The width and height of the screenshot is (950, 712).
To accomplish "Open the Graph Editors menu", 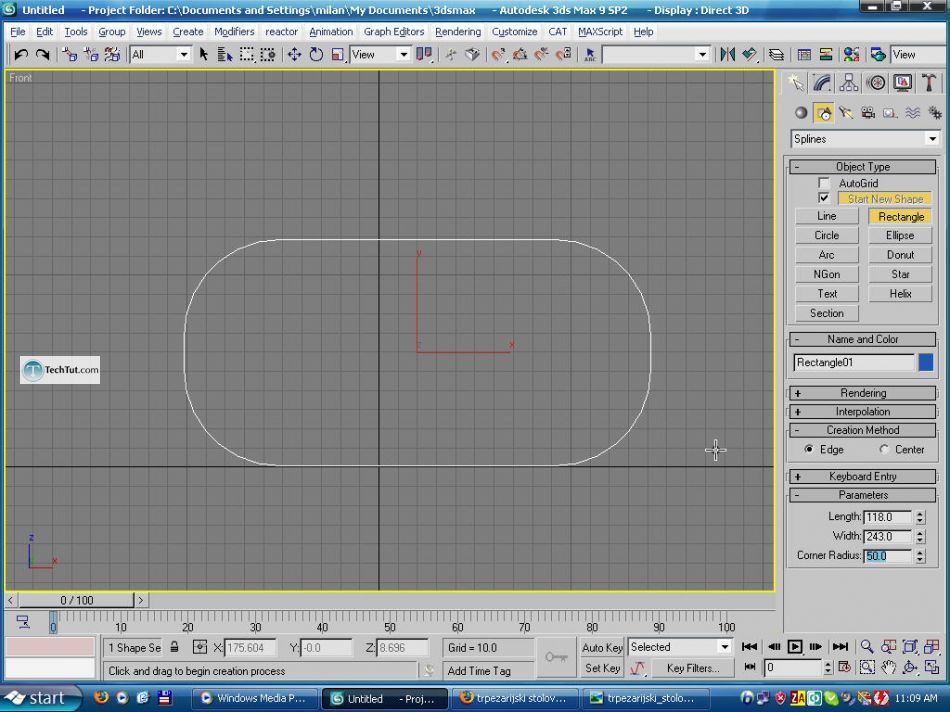I will pos(394,32).
